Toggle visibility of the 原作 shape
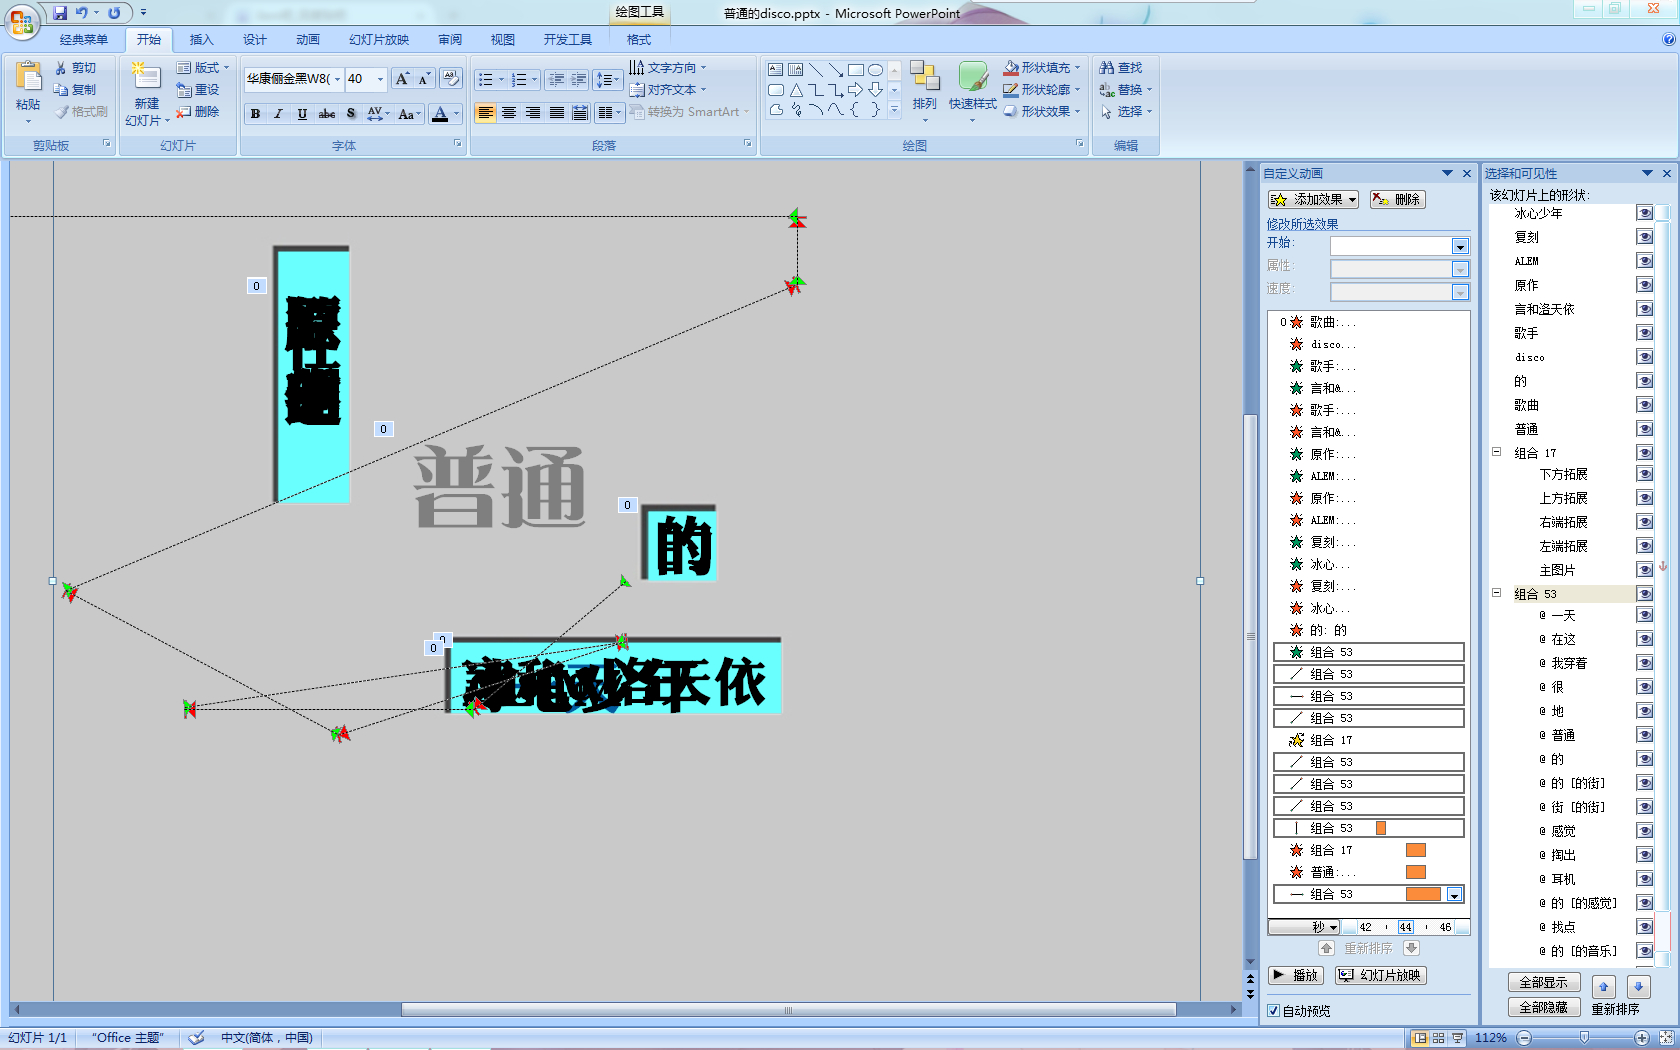This screenshot has width=1680, height=1050. click(1645, 285)
